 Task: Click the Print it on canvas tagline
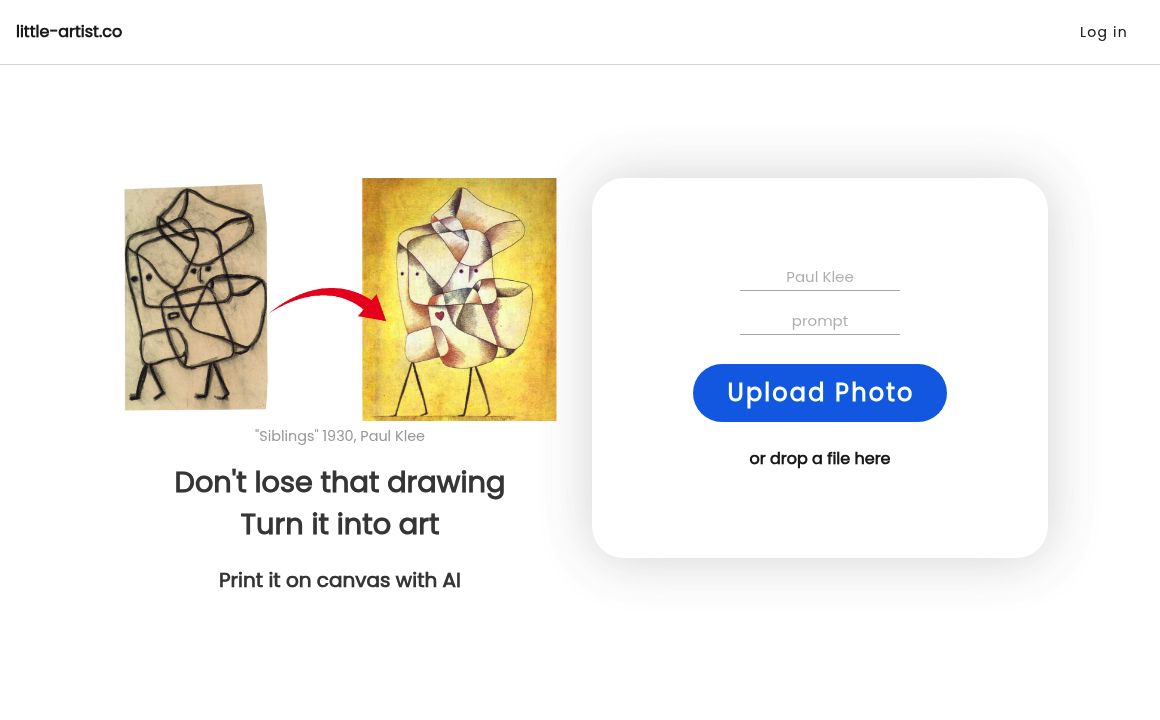pos(340,580)
